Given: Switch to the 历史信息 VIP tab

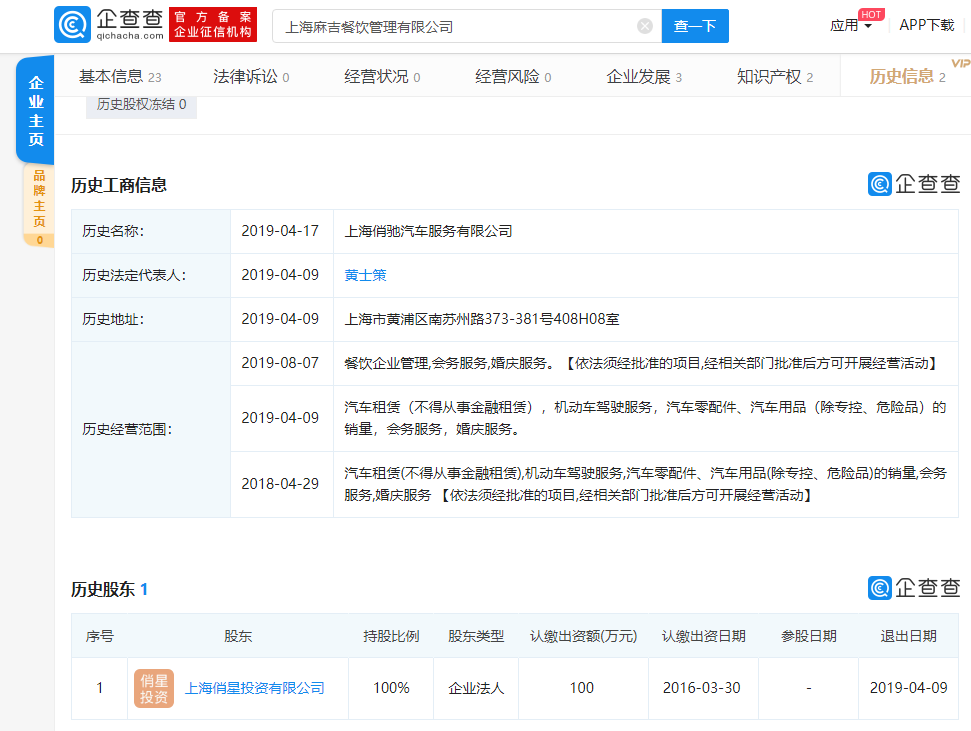Looking at the screenshot, I should 907,77.
